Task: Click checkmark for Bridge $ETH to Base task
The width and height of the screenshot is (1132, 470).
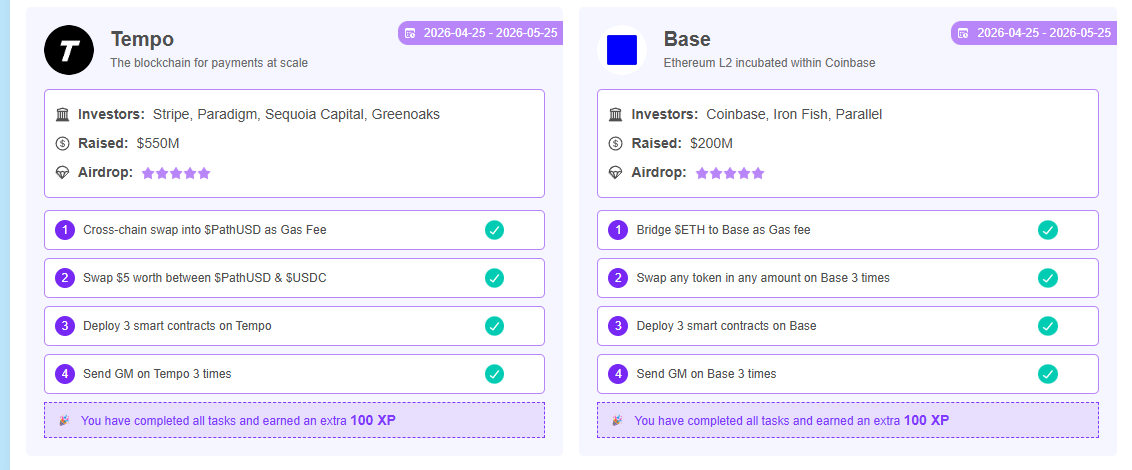Action: (x=1048, y=230)
